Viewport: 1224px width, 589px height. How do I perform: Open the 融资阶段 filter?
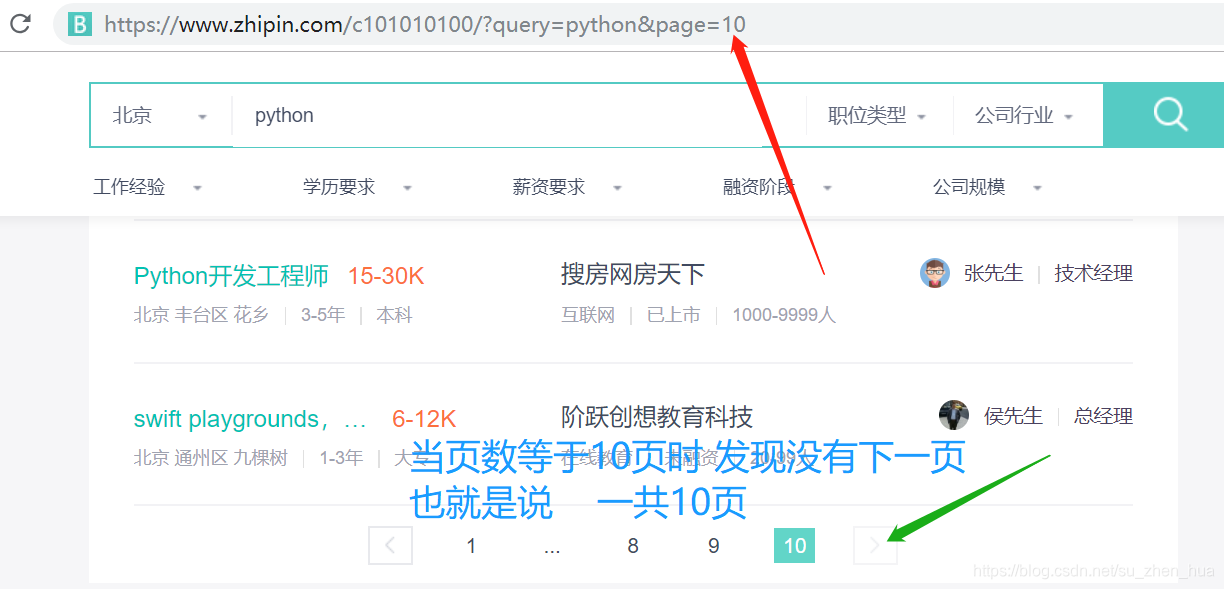[x=777, y=187]
